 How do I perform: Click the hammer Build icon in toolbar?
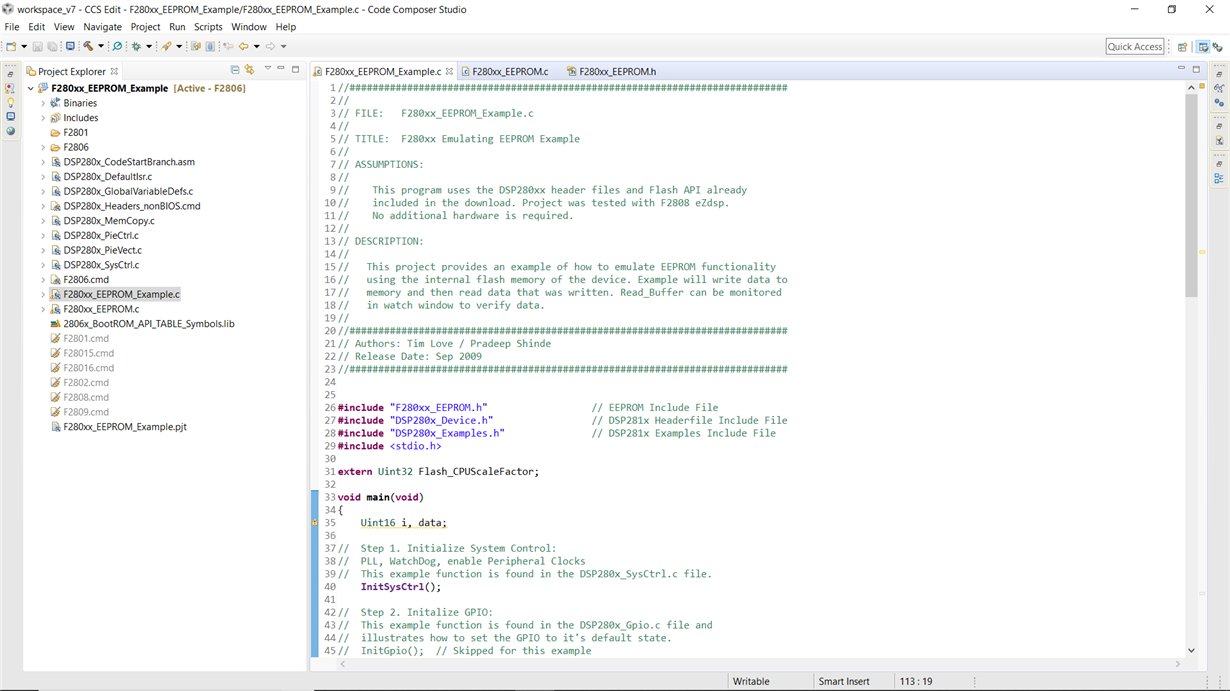[x=88, y=46]
